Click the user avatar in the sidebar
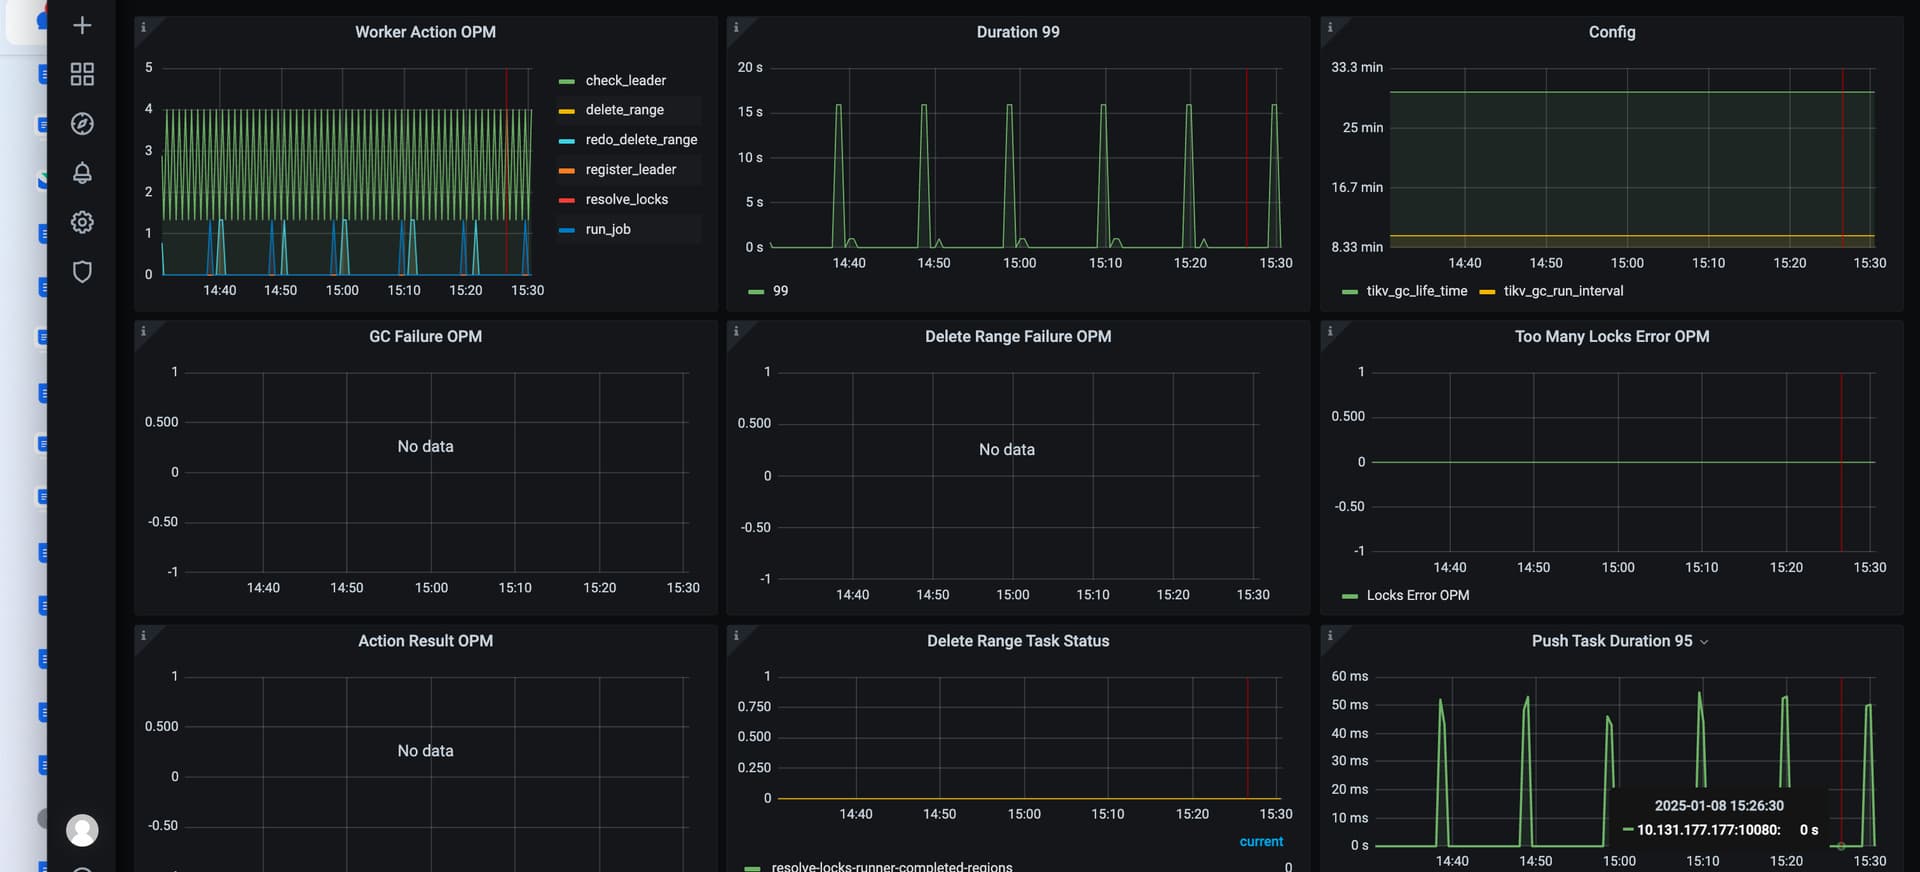 [x=82, y=830]
